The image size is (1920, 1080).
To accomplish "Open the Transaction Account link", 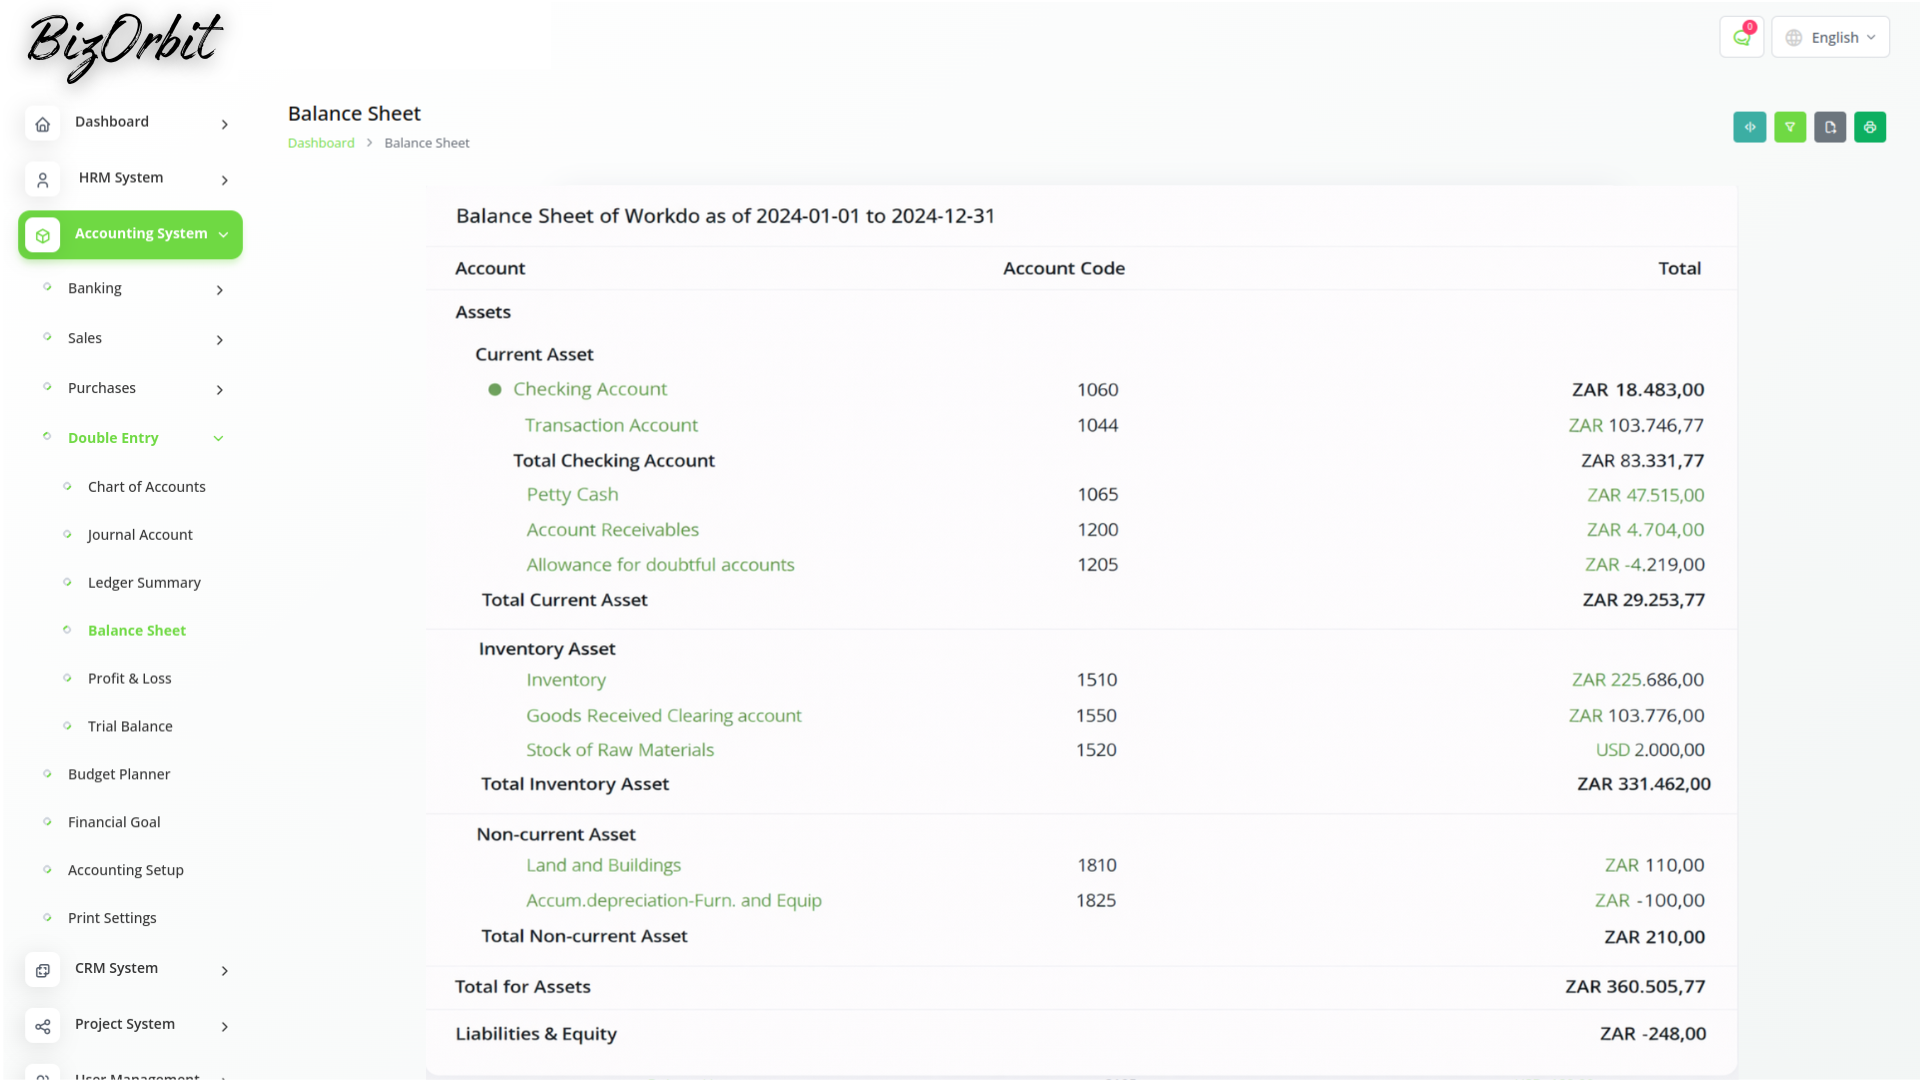I will coord(611,425).
